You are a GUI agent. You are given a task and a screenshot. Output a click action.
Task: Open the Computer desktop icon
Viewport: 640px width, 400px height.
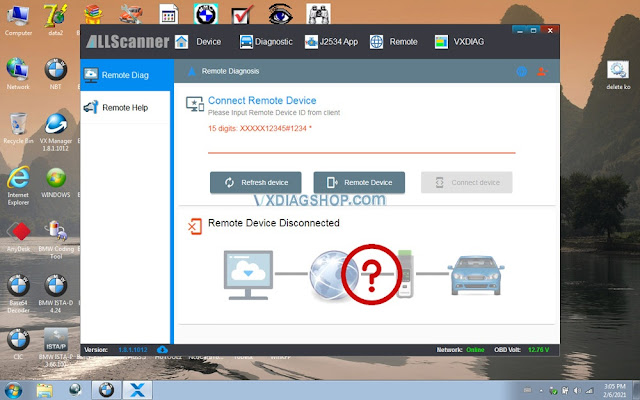click(x=18, y=20)
